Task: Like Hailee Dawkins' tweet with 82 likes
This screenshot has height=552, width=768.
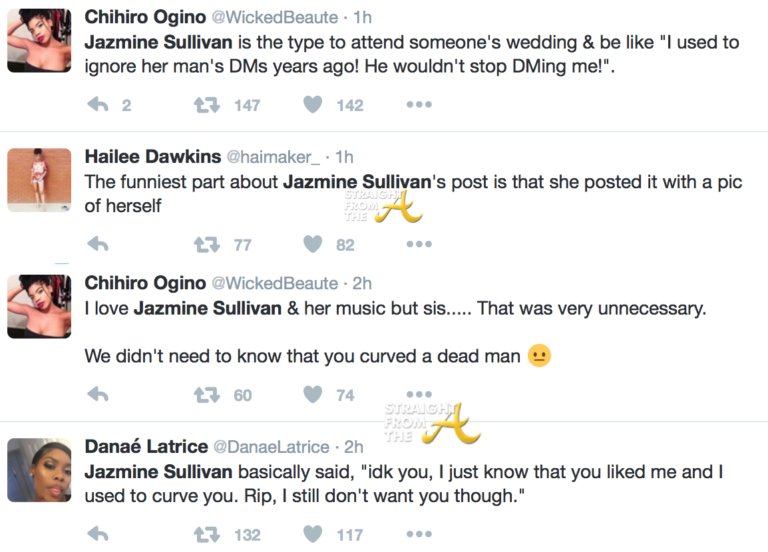Action: pyautogui.click(x=313, y=243)
